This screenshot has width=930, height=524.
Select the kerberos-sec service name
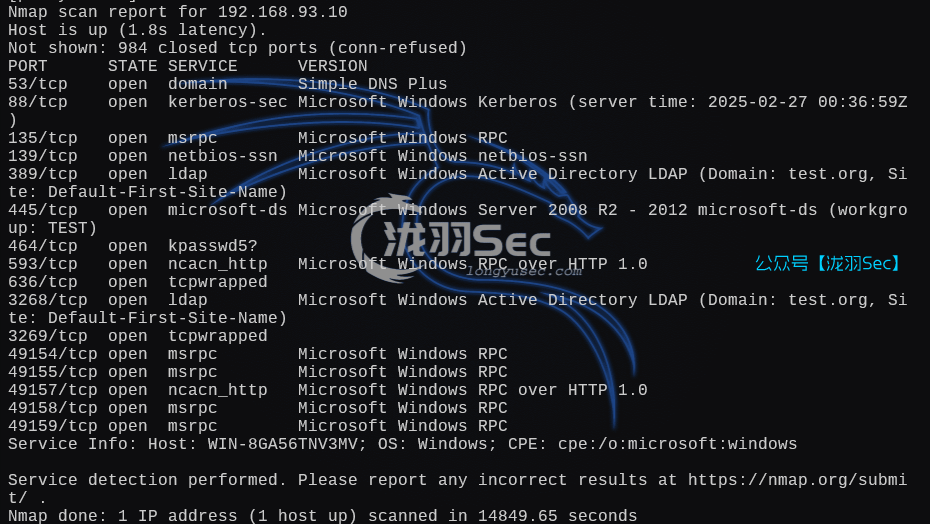pyautogui.click(x=227, y=102)
